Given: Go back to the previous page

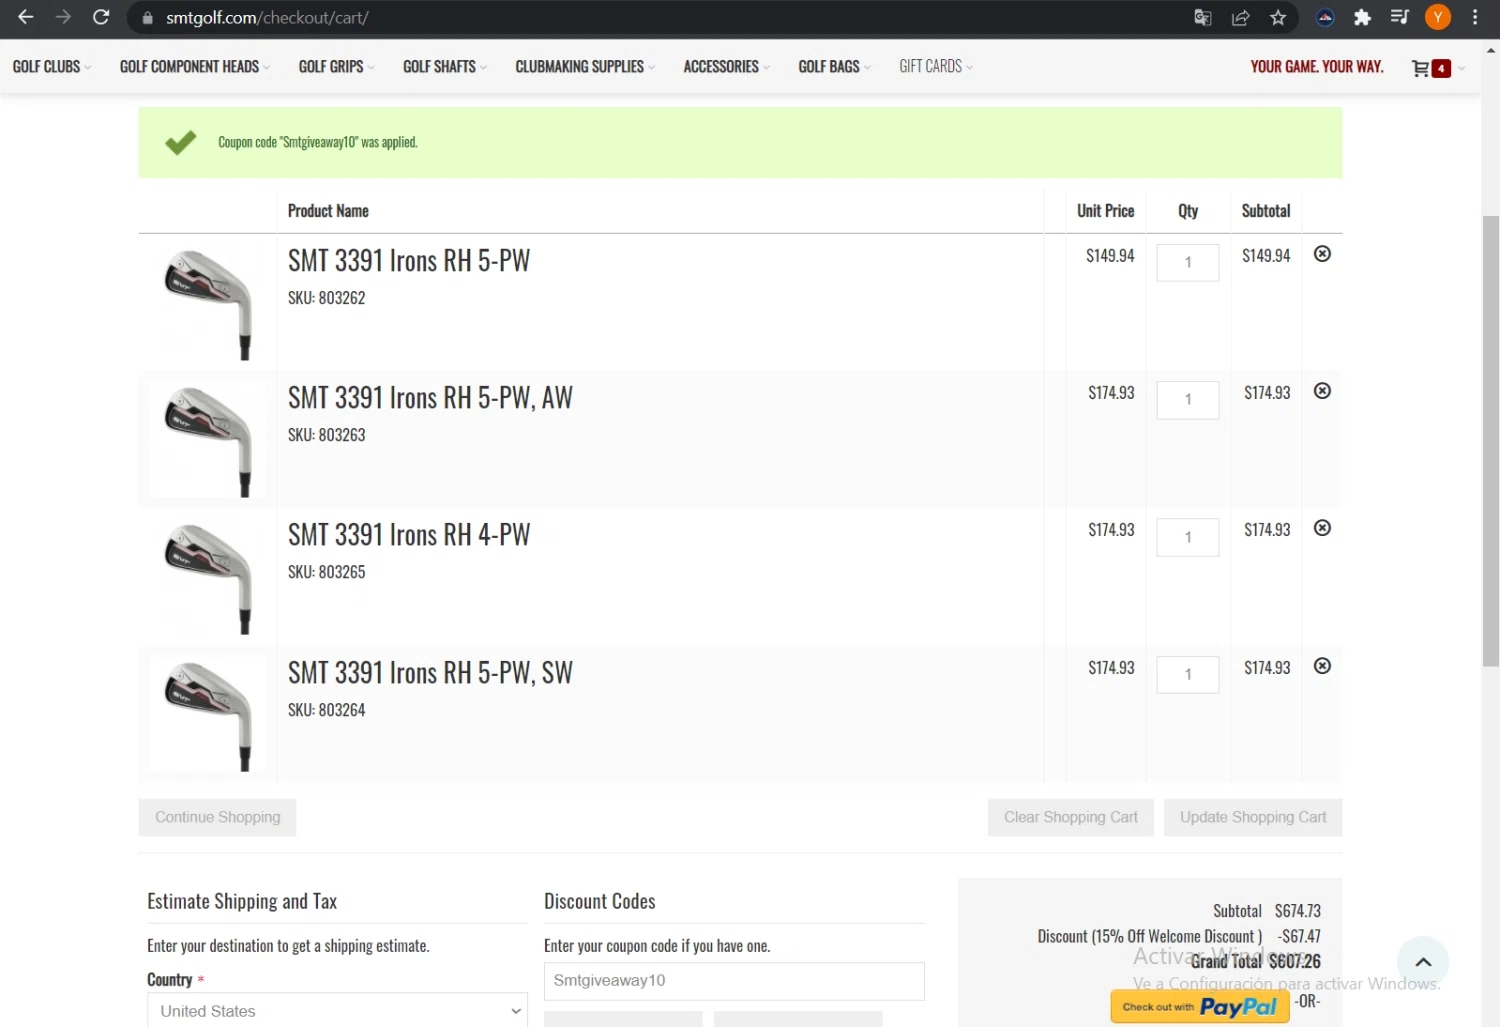Looking at the screenshot, I should (26, 17).
